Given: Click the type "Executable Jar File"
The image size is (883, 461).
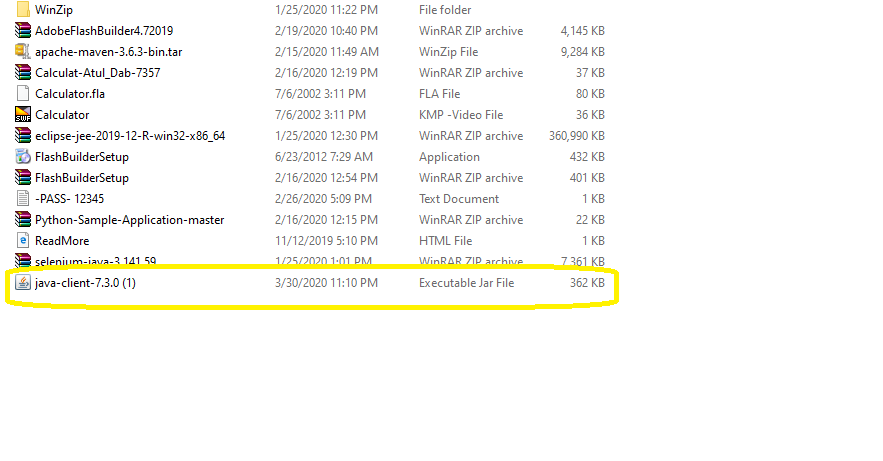Looking at the screenshot, I should pos(466,283).
